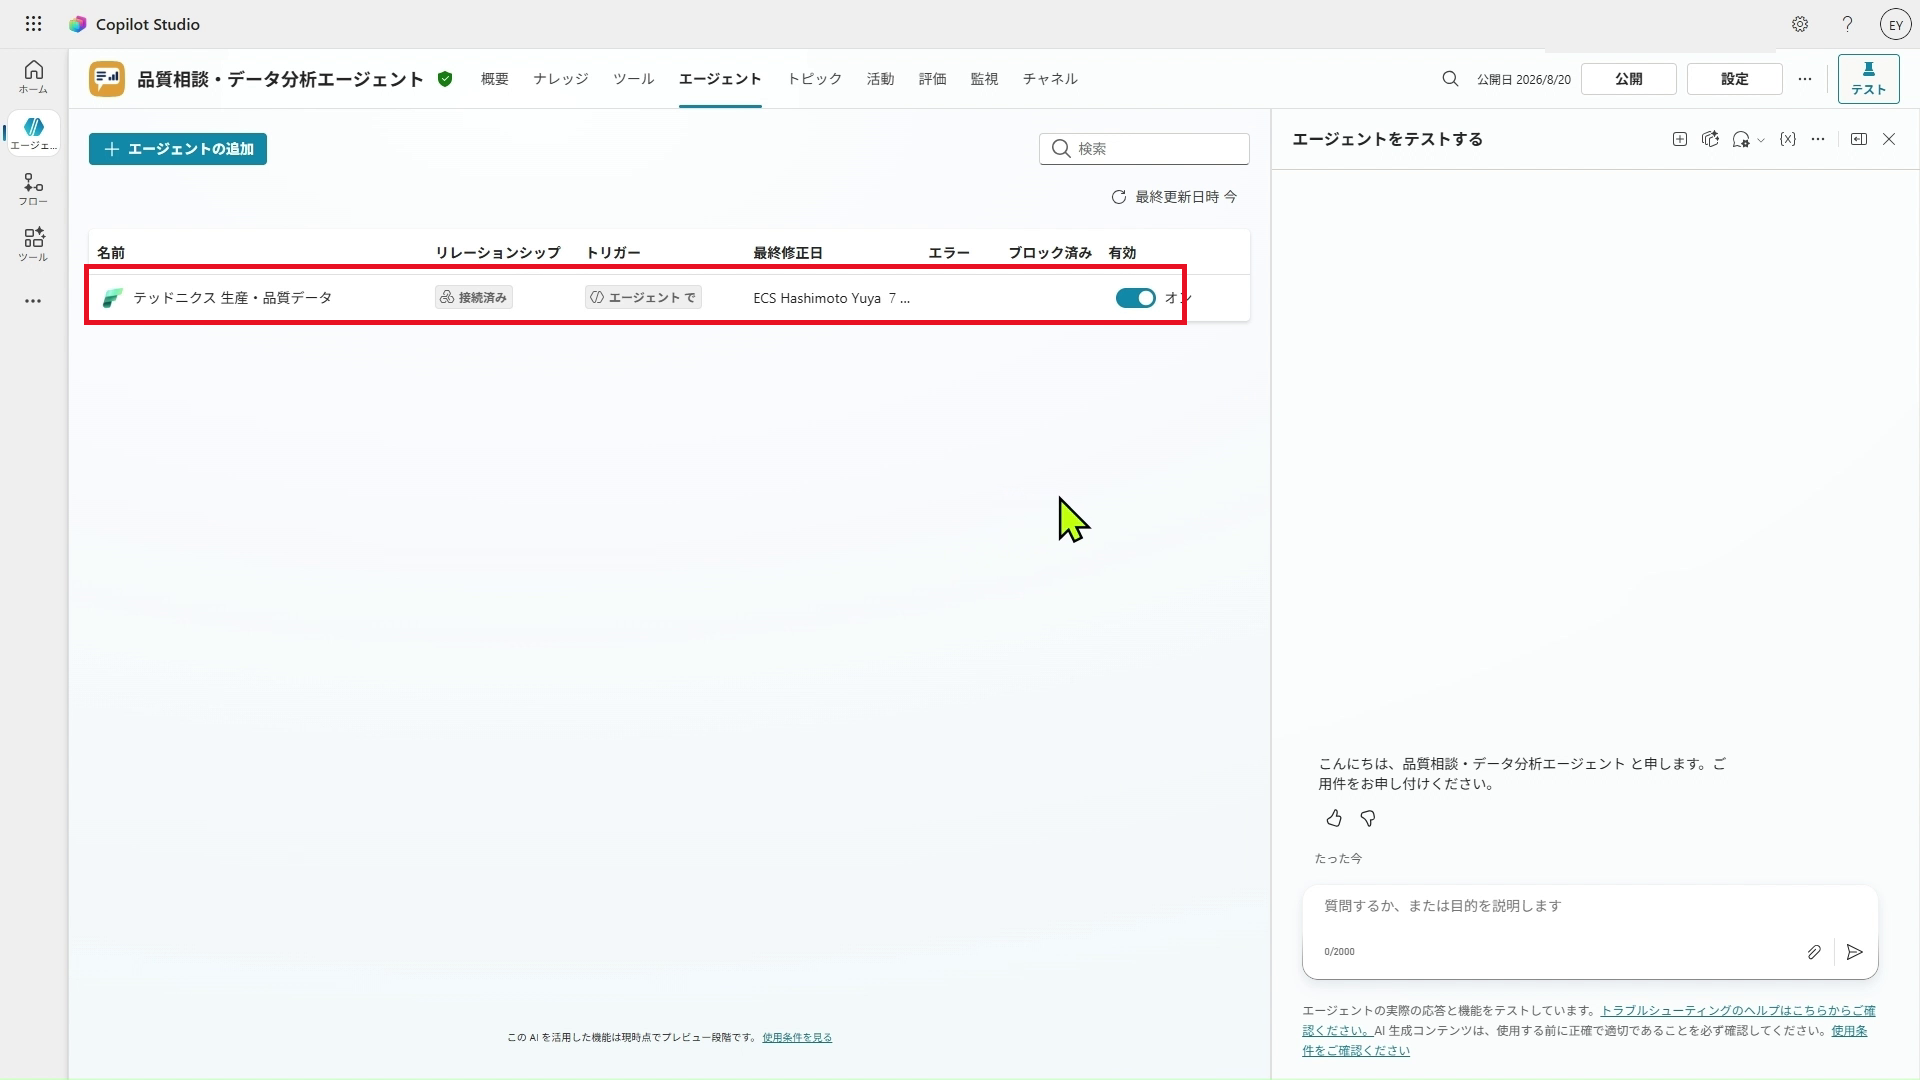Viewport: 1920px width, 1080px height.
Task: Open ツール in the left sidebar
Action: pyautogui.click(x=33, y=245)
